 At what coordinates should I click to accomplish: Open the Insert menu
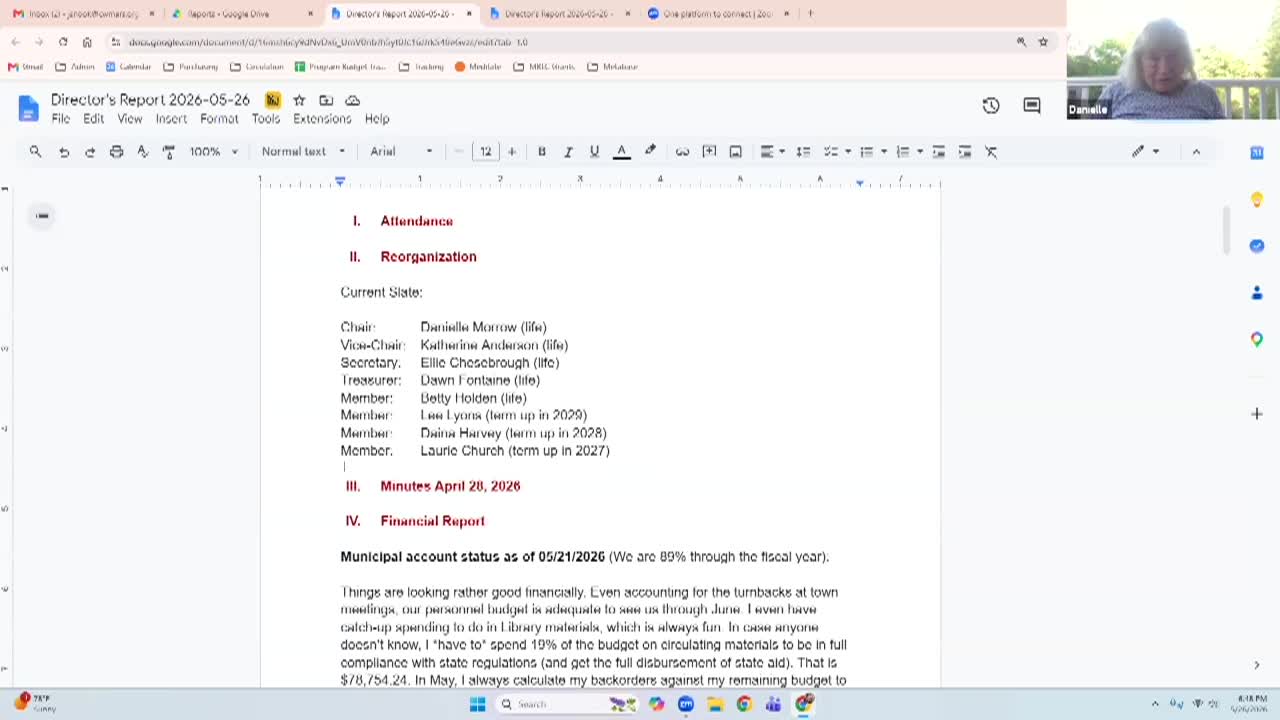pos(171,119)
